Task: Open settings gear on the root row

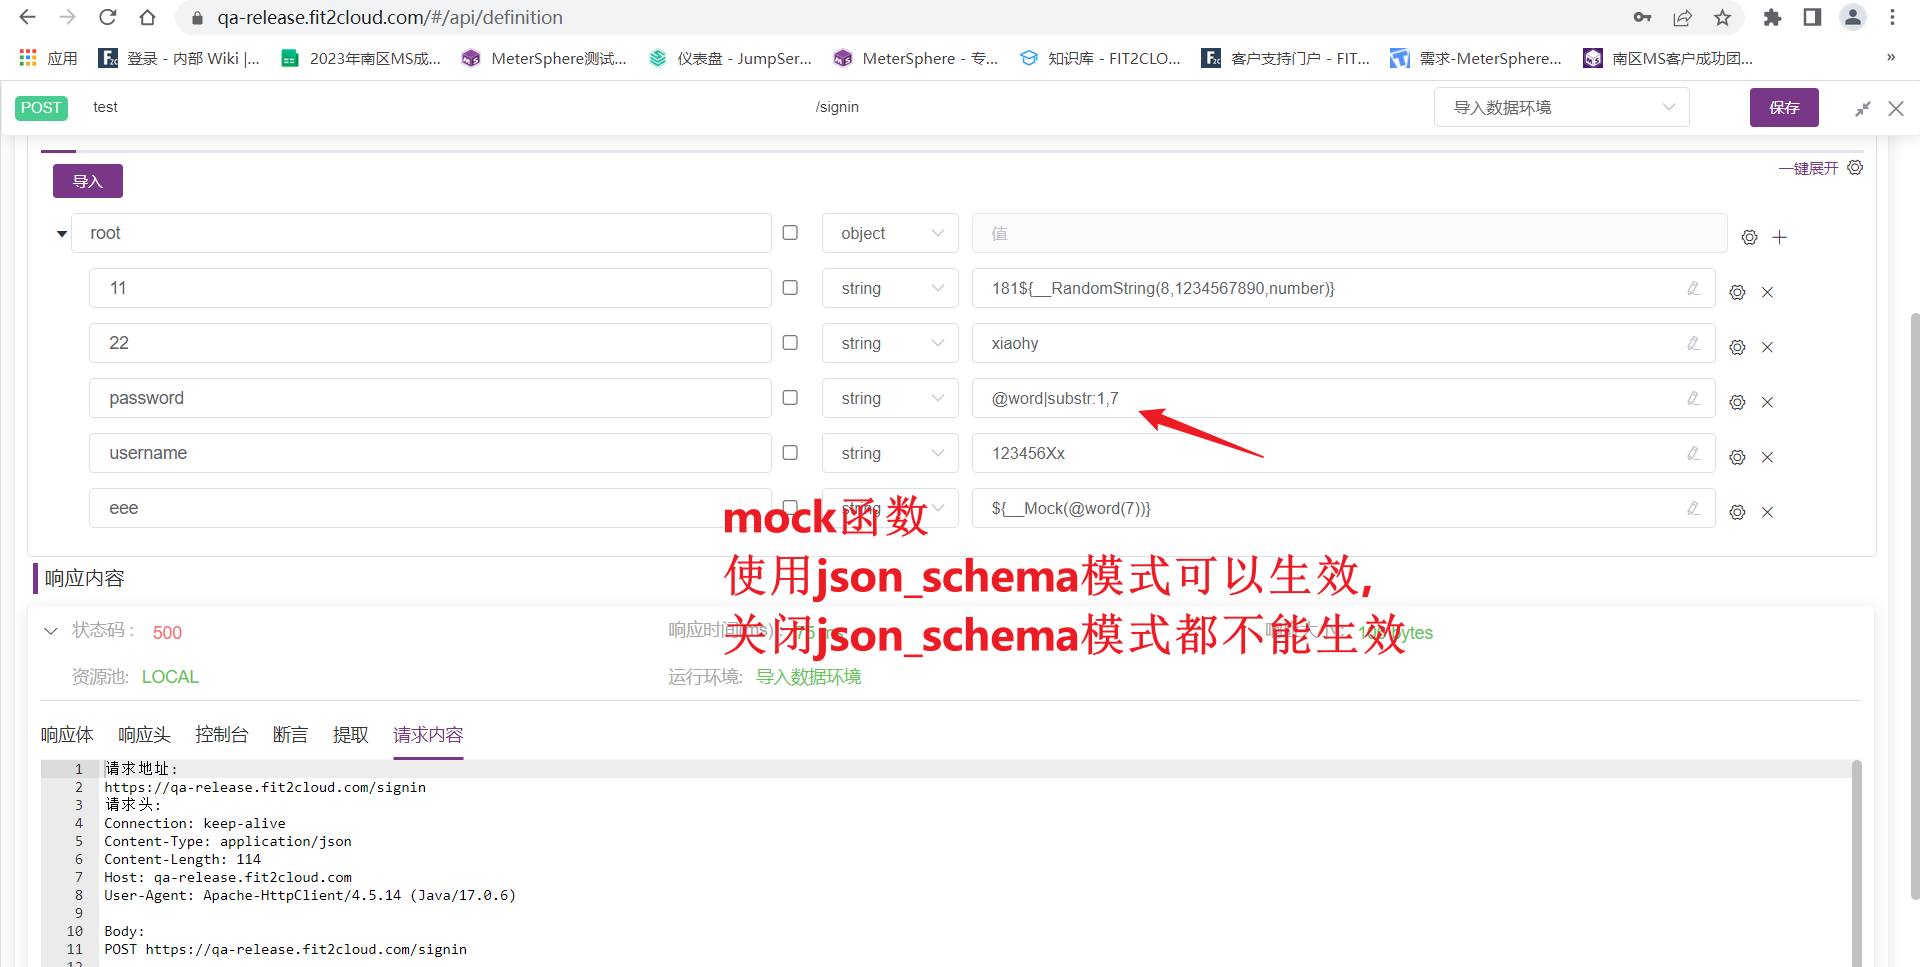Action: [x=1749, y=237]
